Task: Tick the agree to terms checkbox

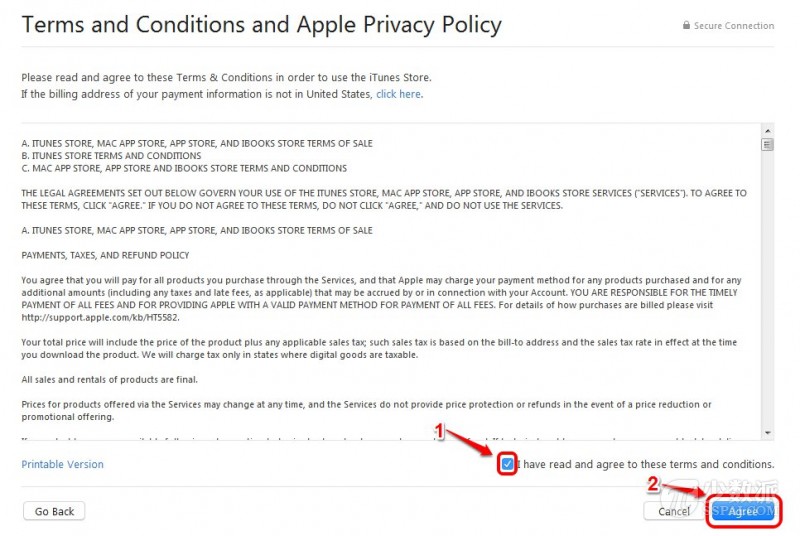Action: click(x=508, y=464)
